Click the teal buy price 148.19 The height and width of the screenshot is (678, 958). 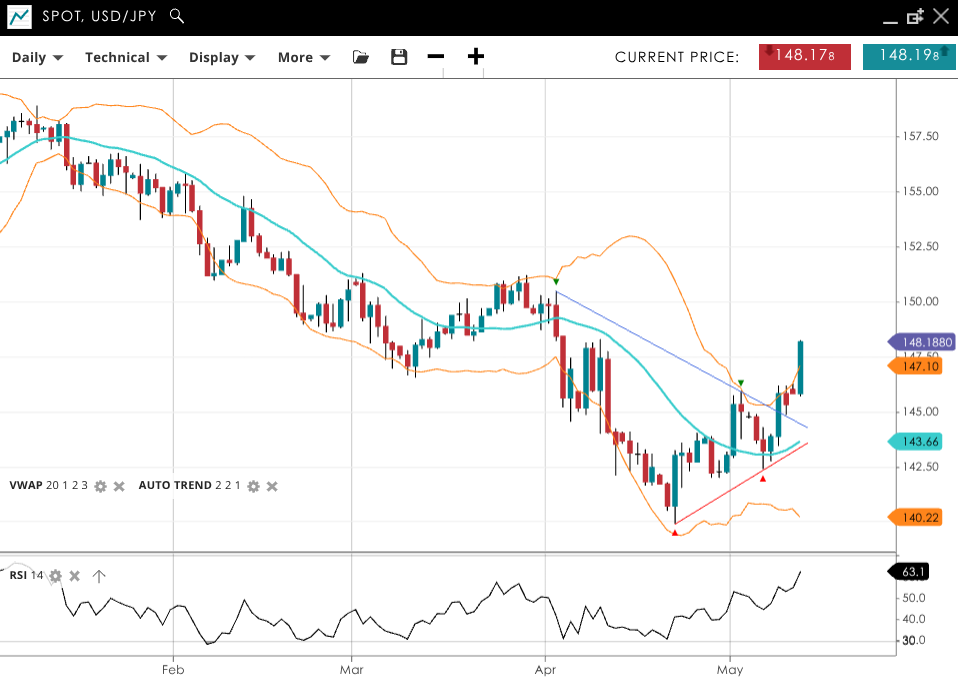point(908,56)
